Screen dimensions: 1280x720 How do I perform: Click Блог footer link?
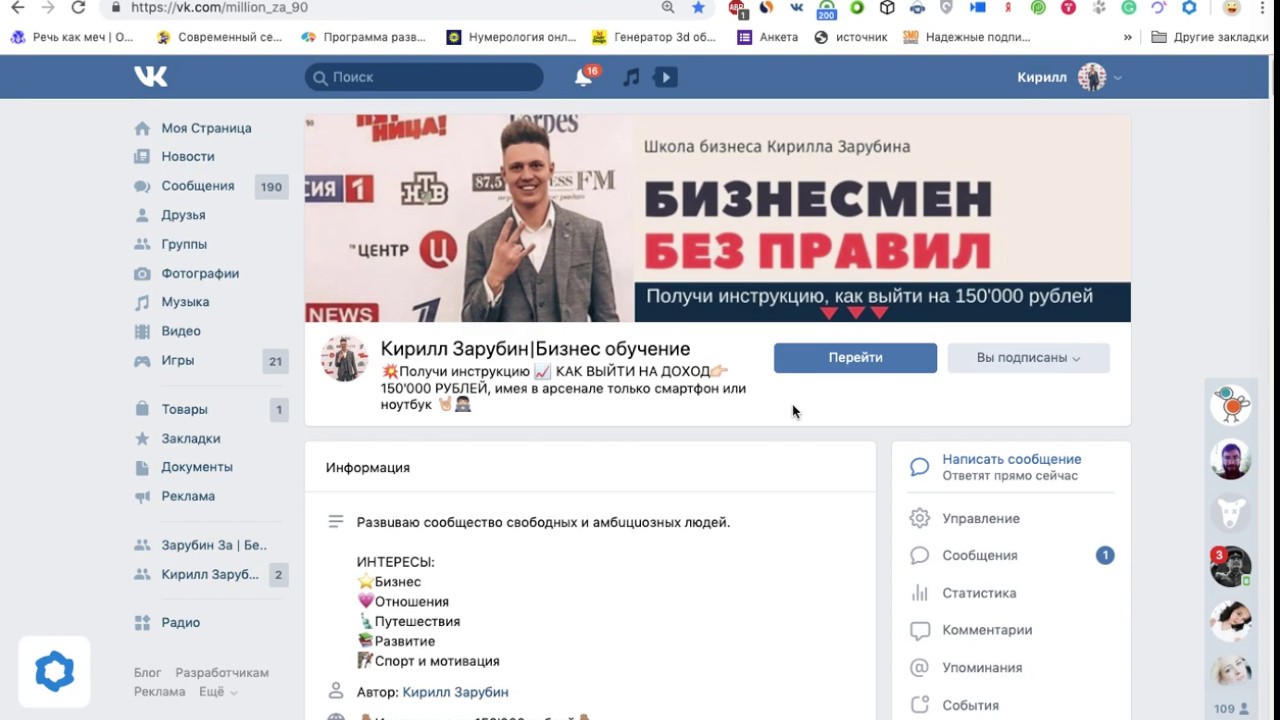[x=147, y=673]
